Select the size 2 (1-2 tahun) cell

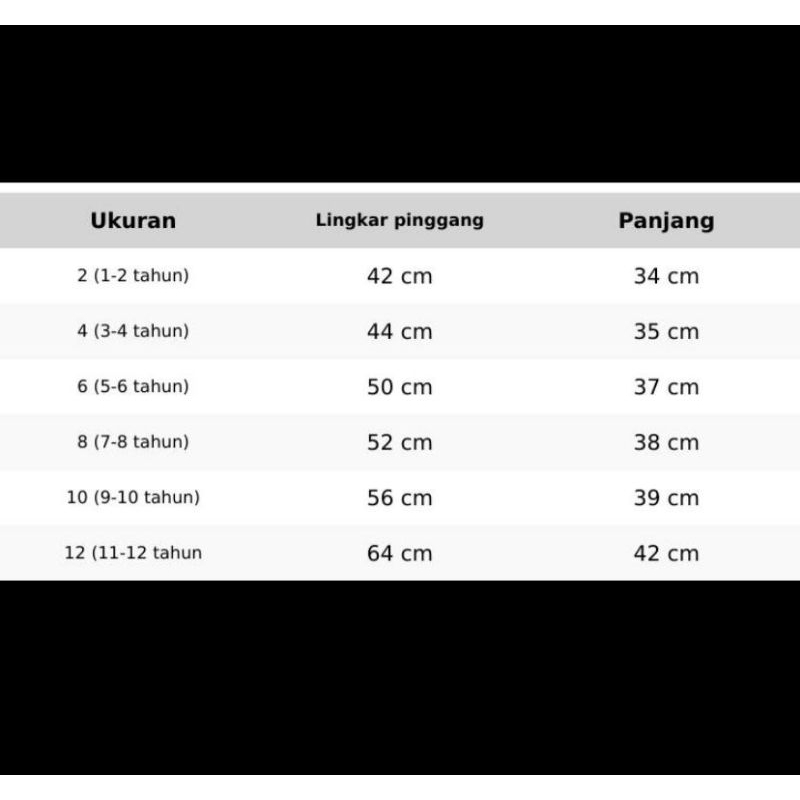(133, 276)
